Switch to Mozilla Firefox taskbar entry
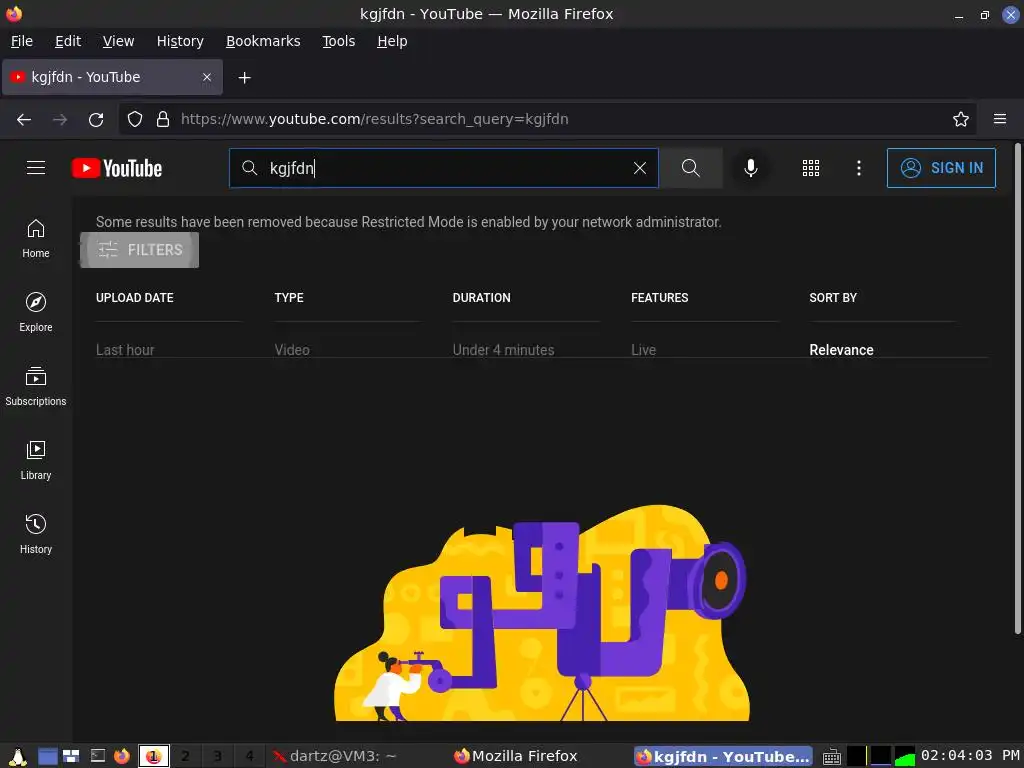This screenshot has width=1024, height=768. [x=516, y=756]
